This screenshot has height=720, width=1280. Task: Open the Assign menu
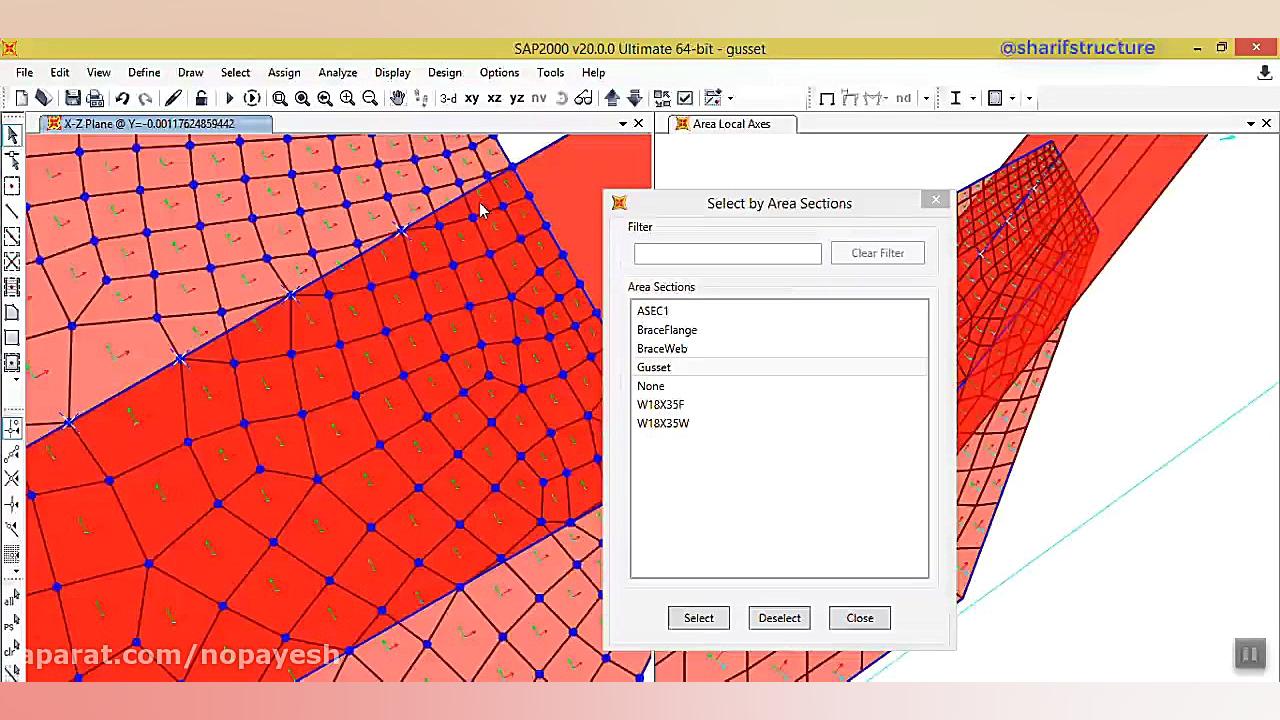coord(284,73)
